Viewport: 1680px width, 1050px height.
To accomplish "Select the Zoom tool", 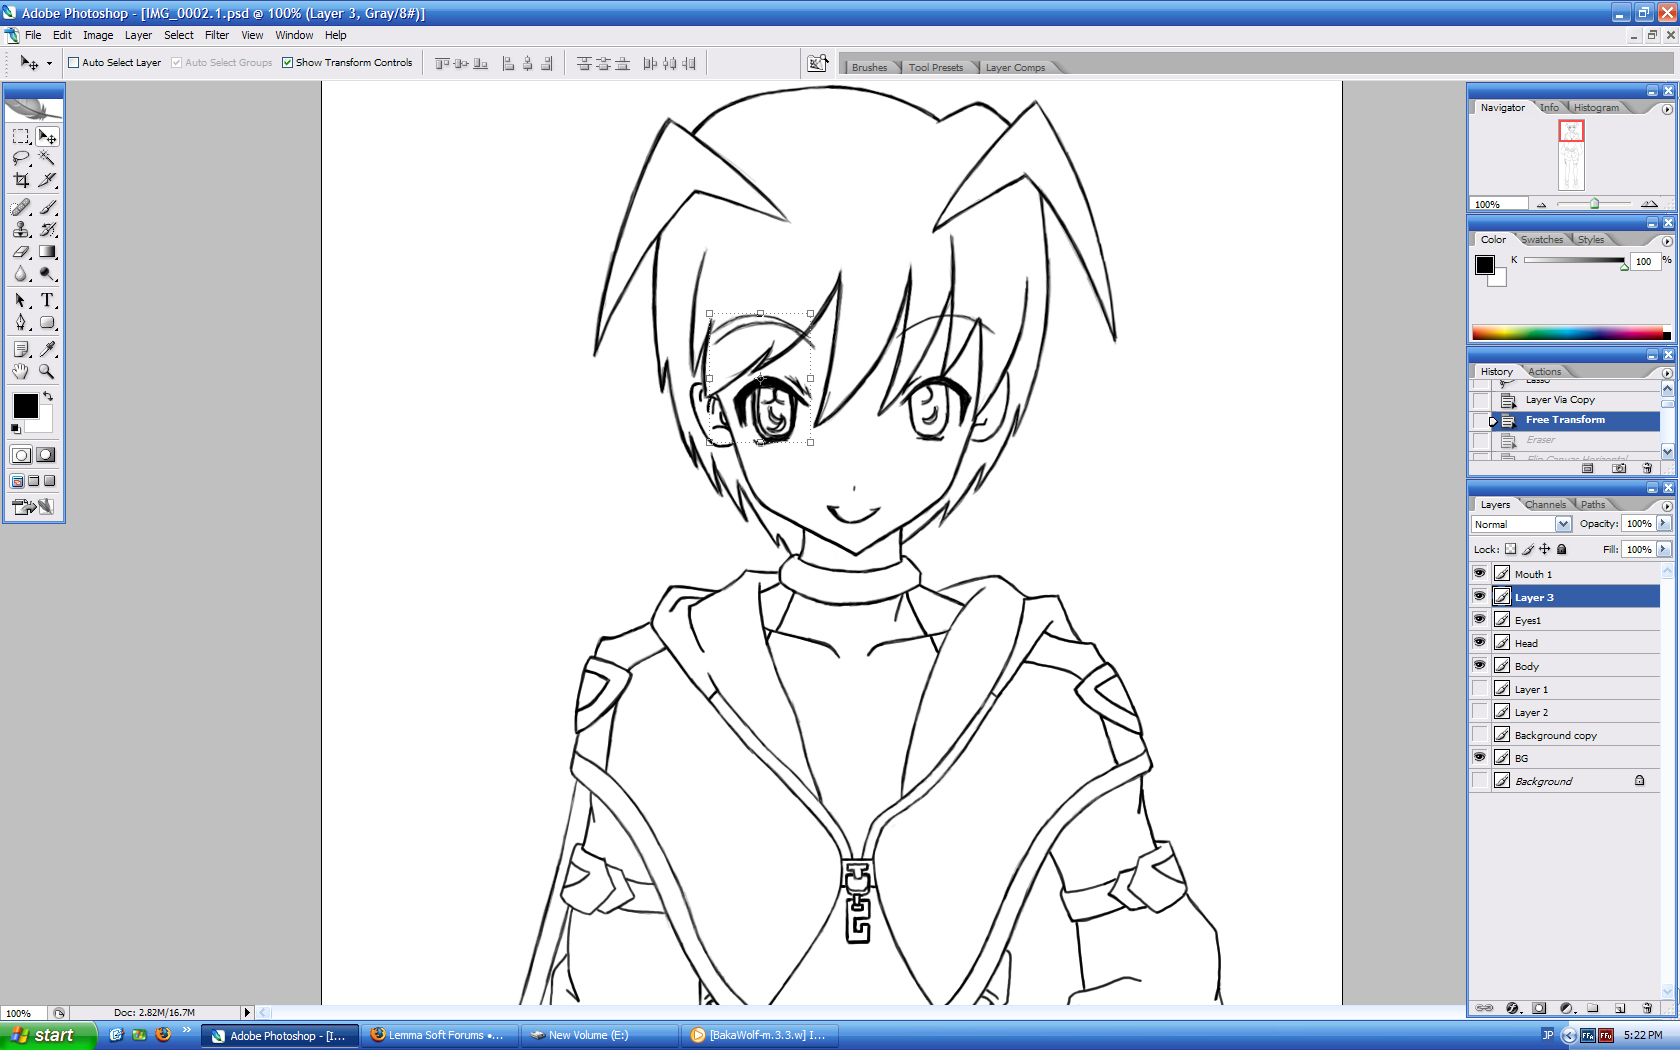I will (x=47, y=371).
